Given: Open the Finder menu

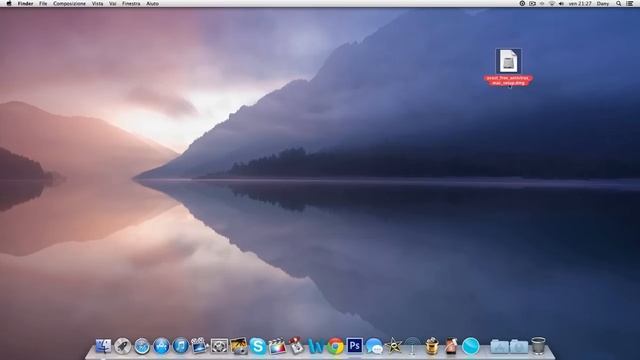Looking at the screenshot, I should coord(25,3).
